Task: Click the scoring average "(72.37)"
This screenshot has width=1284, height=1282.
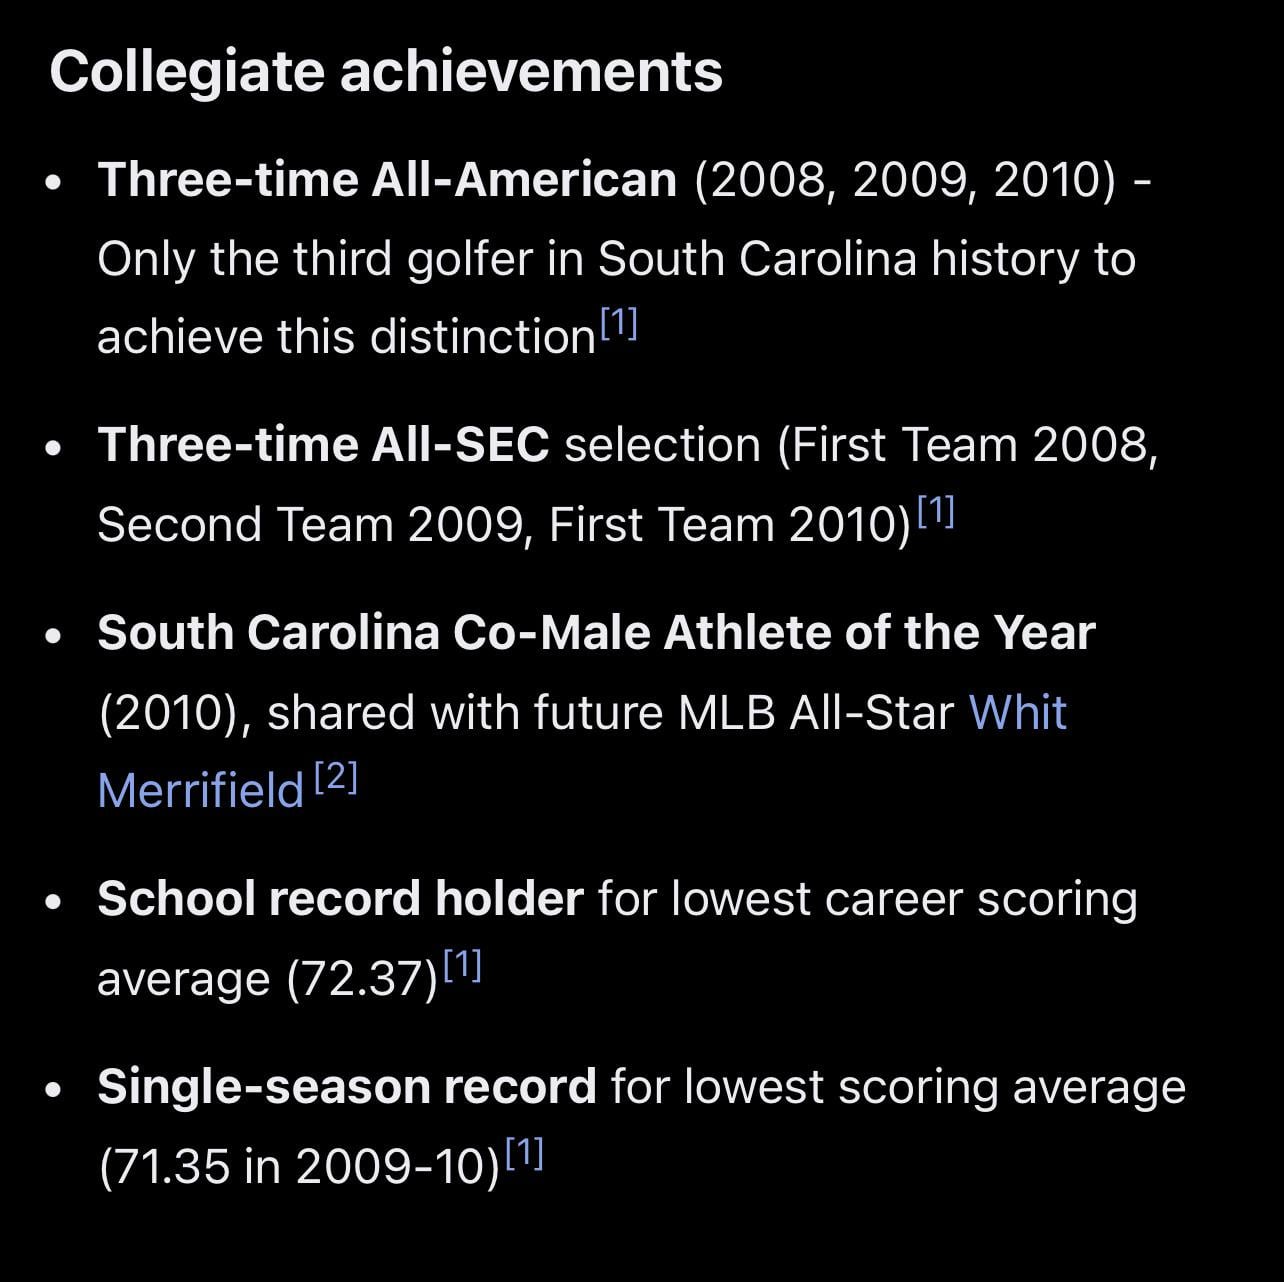Action: pyautogui.click(x=362, y=978)
